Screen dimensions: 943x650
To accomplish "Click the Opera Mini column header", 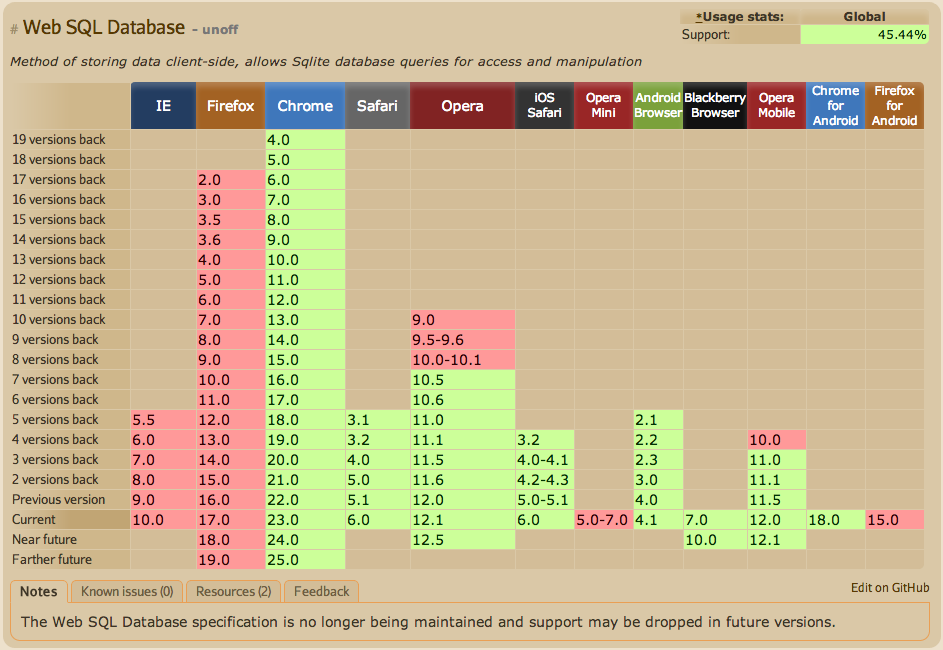I will coord(603,105).
